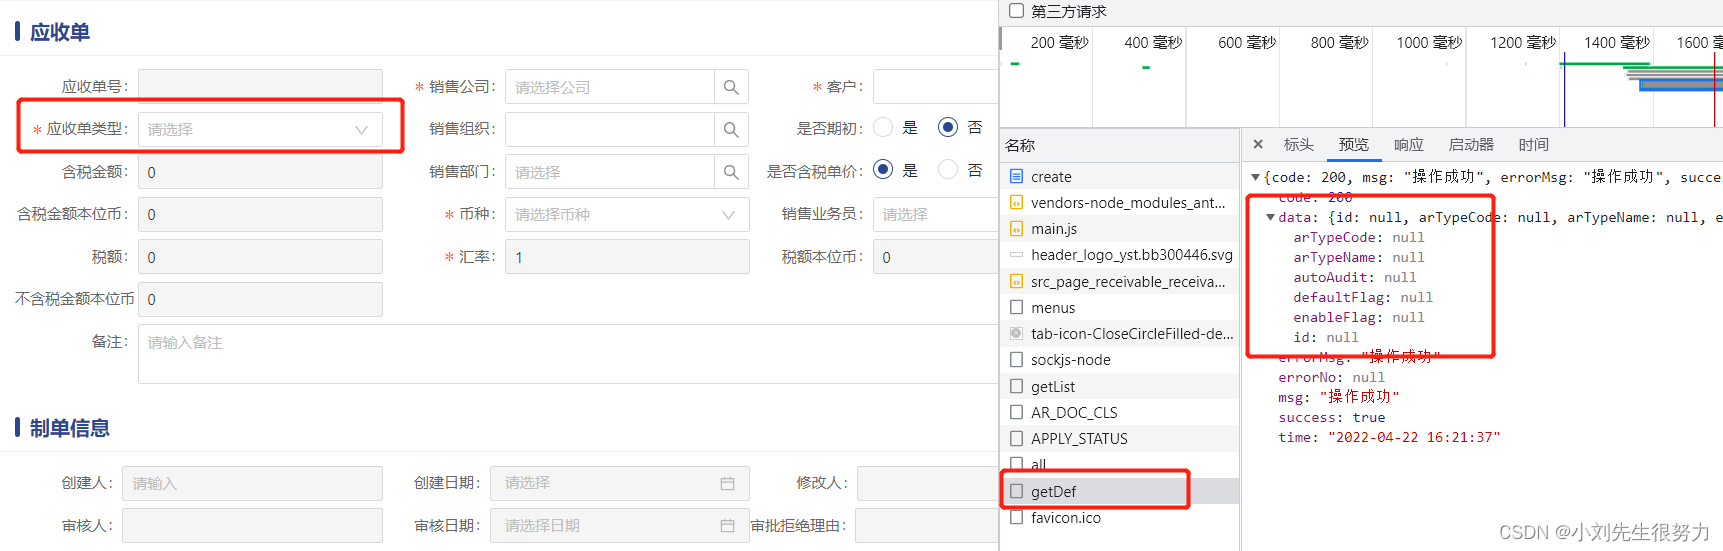Image resolution: width=1723 pixels, height=551 pixels.
Task: Click the getDef request file icon
Action: (x=1016, y=491)
